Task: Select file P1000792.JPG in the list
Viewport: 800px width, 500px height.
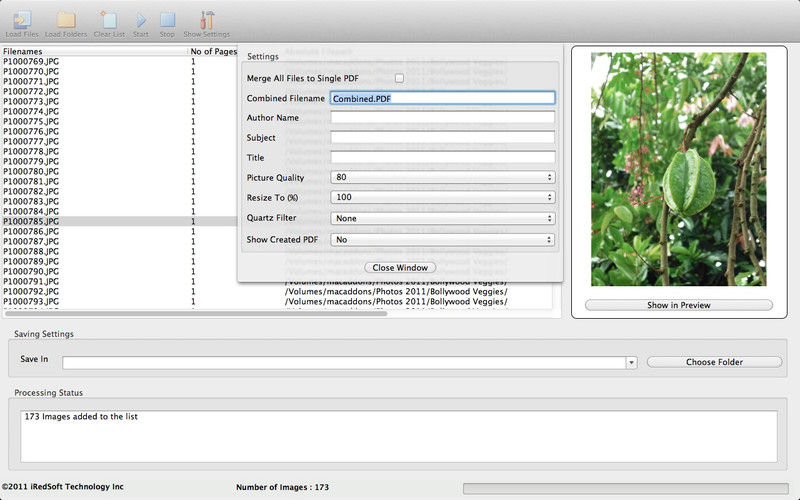Action: 31,291
